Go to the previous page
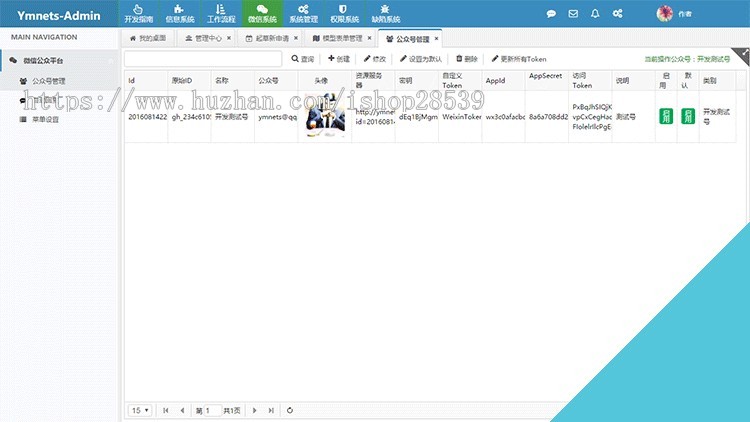 pyautogui.click(x=182, y=411)
